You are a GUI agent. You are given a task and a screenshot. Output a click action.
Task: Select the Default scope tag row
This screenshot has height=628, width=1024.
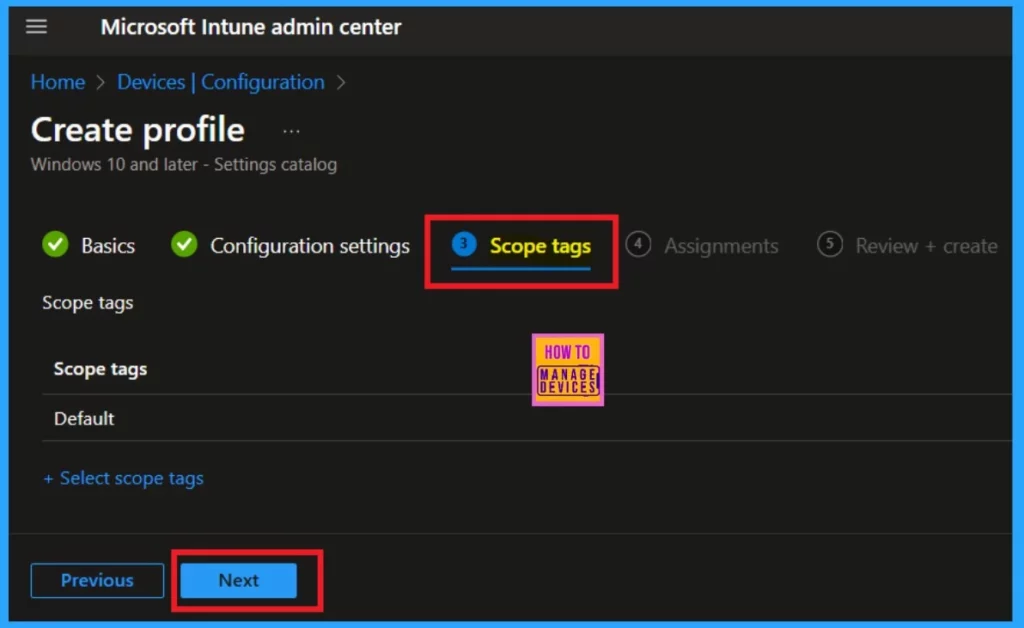coord(526,418)
